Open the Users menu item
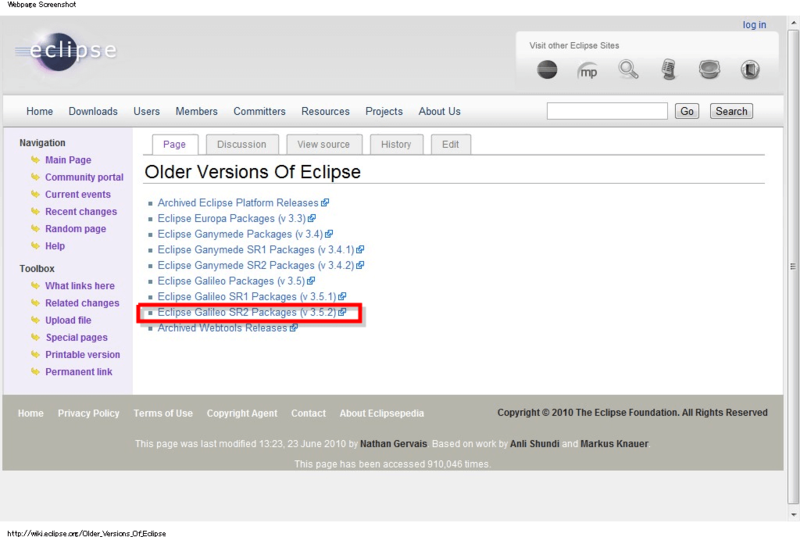This screenshot has height=537, width=800. (x=146, y=111)
